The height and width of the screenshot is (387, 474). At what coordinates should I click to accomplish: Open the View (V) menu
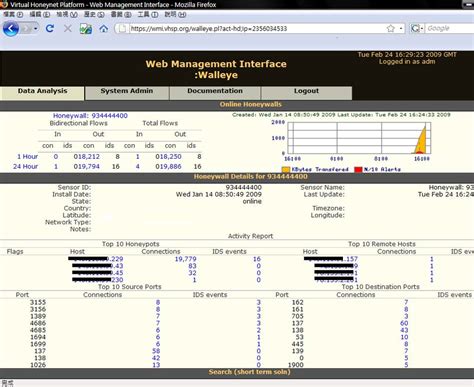(x=67, y=15)
